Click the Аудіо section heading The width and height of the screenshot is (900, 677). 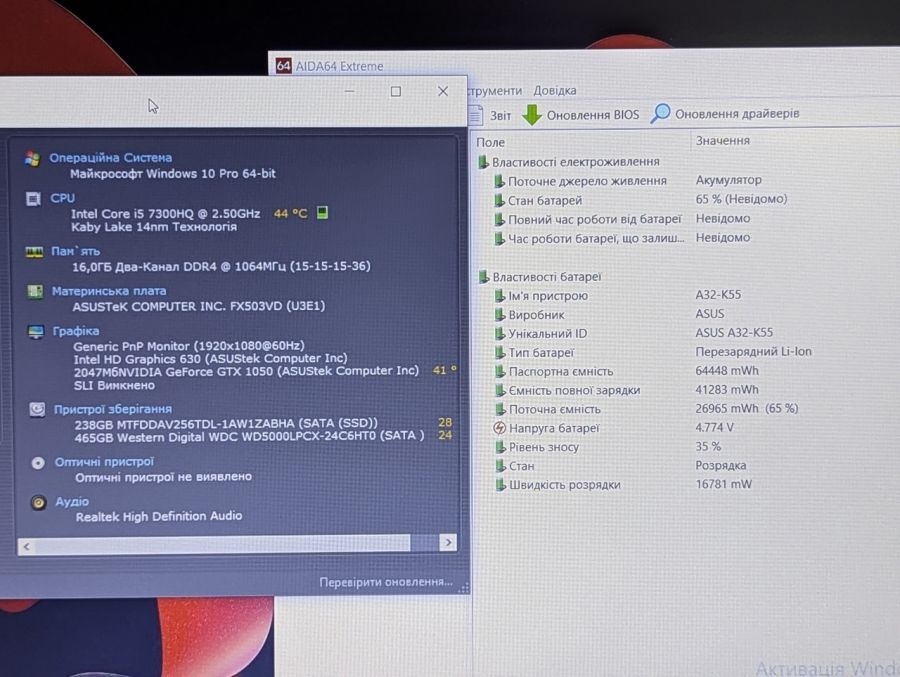[72, 501]
